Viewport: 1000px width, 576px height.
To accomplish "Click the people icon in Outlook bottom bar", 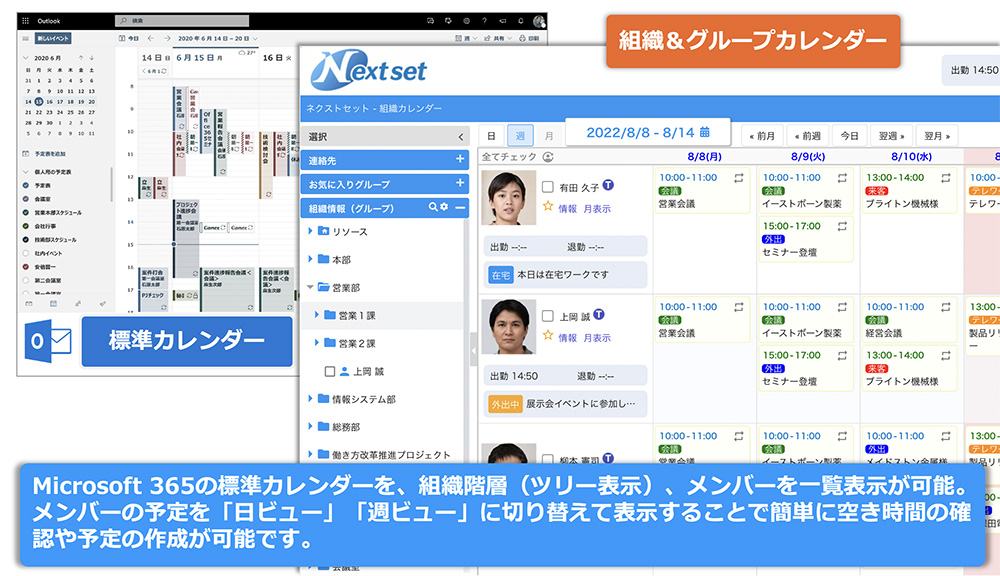I will click(78, 304).
